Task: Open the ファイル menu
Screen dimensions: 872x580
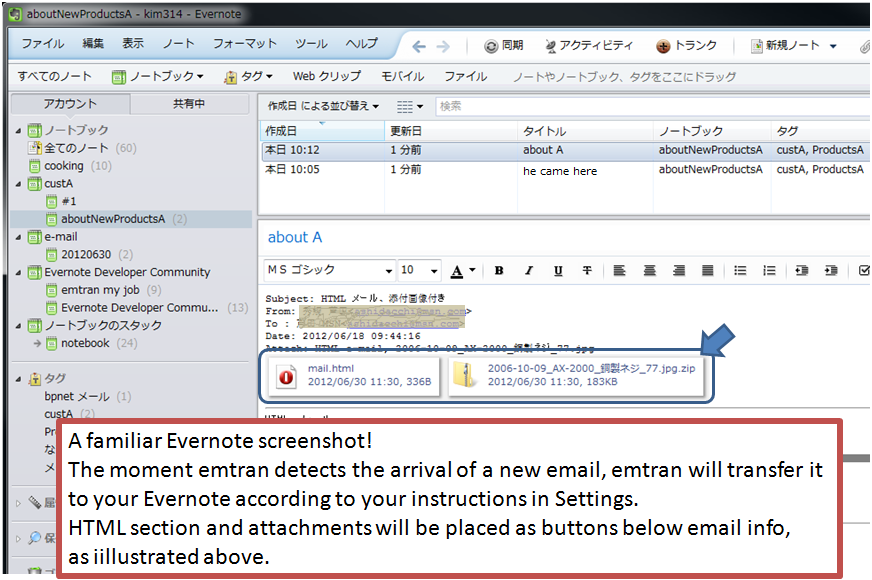Action: point(43,44)
